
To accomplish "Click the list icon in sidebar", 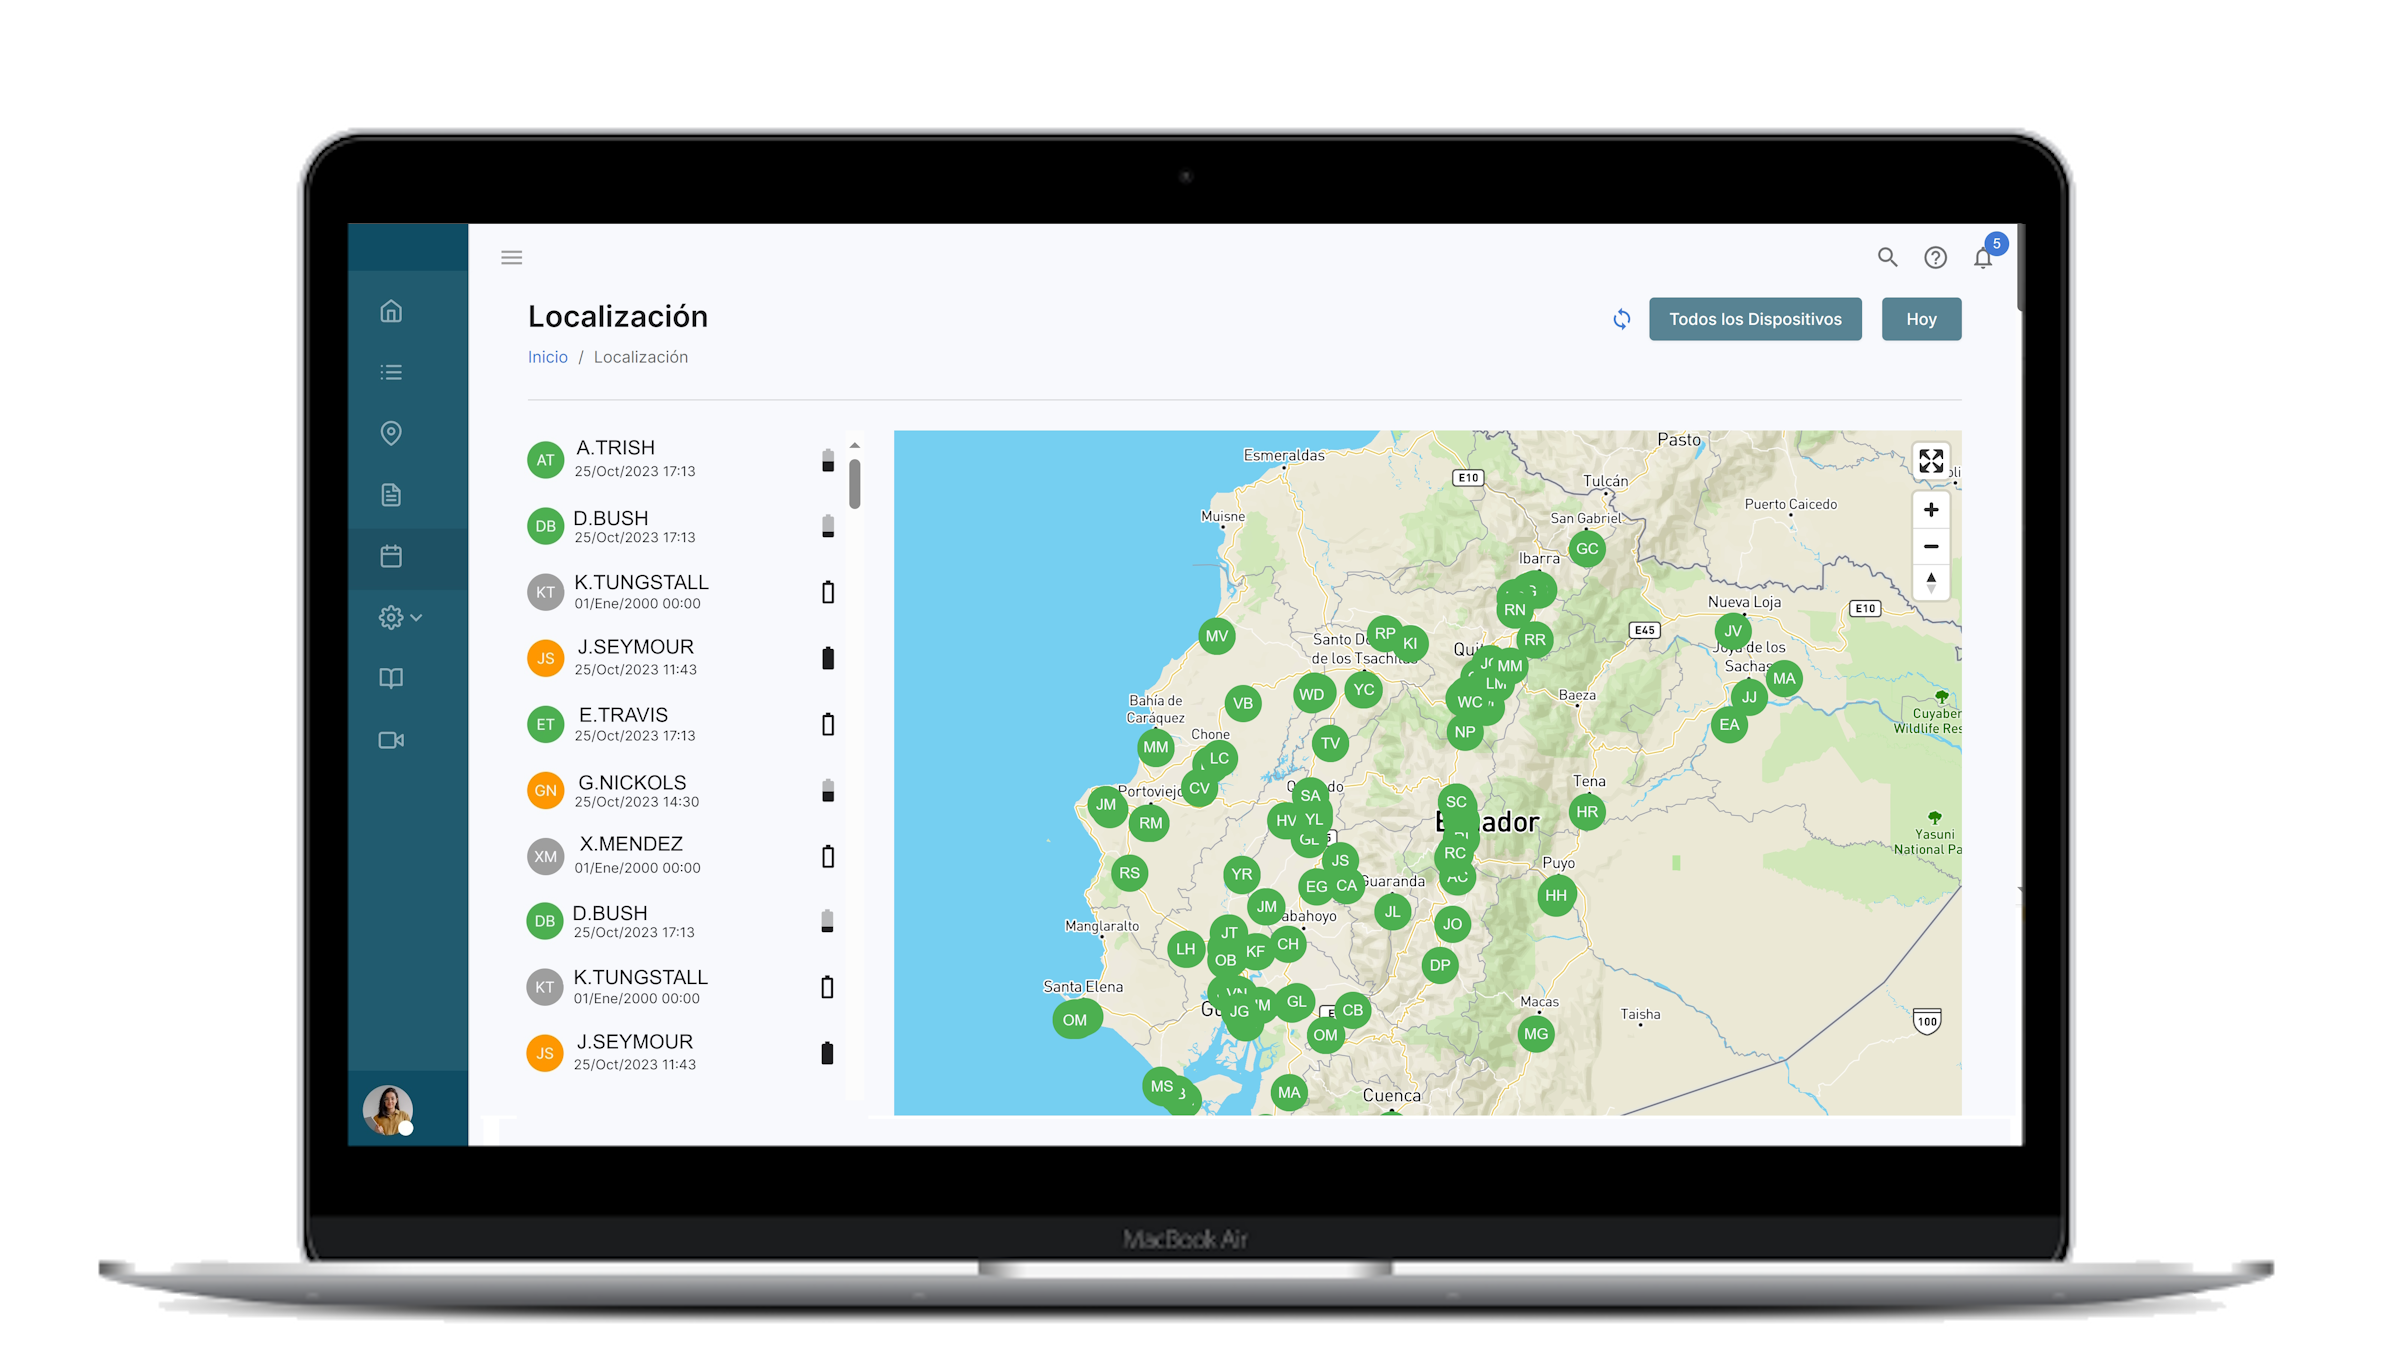I will point(391,372).
